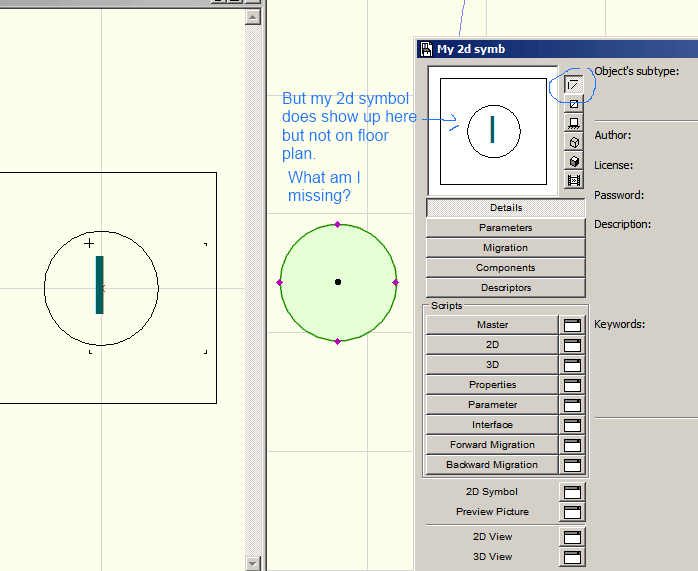
Task: Open the Forward Migration script
Action: tap(492, 445)
